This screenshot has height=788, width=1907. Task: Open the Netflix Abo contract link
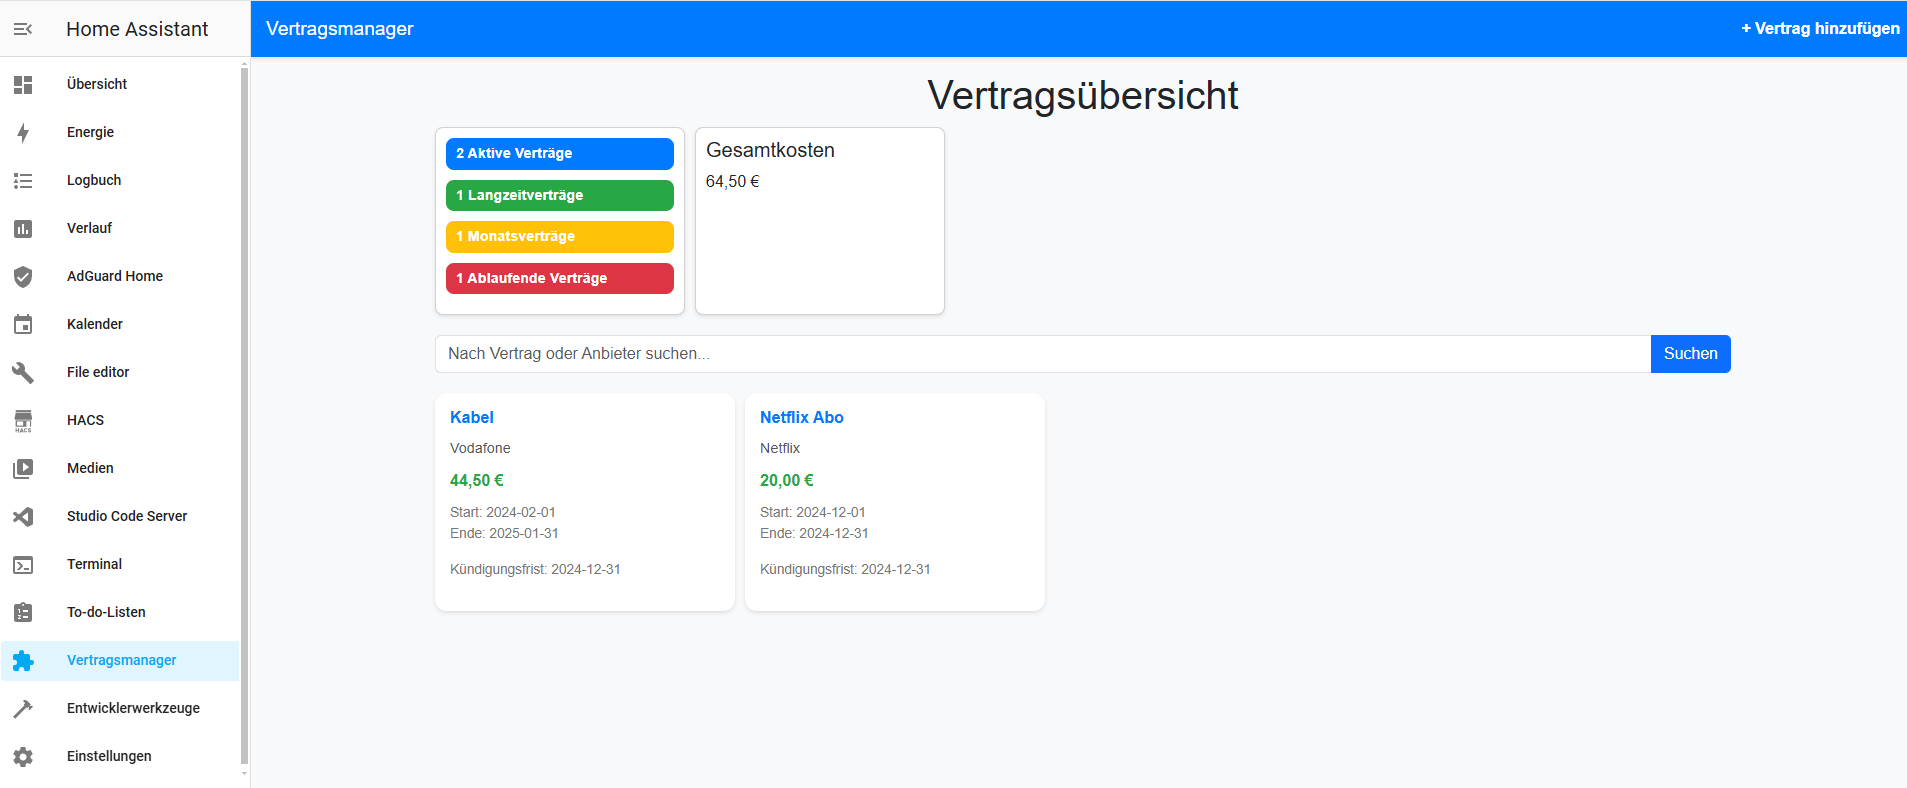pyautogui.click(x=802, y=418)
